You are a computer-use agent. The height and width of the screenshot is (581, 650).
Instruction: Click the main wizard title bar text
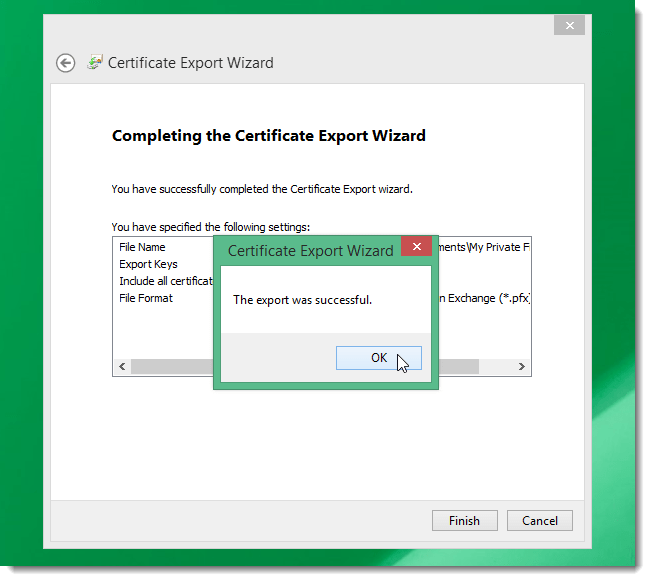[x=191, y=63]
